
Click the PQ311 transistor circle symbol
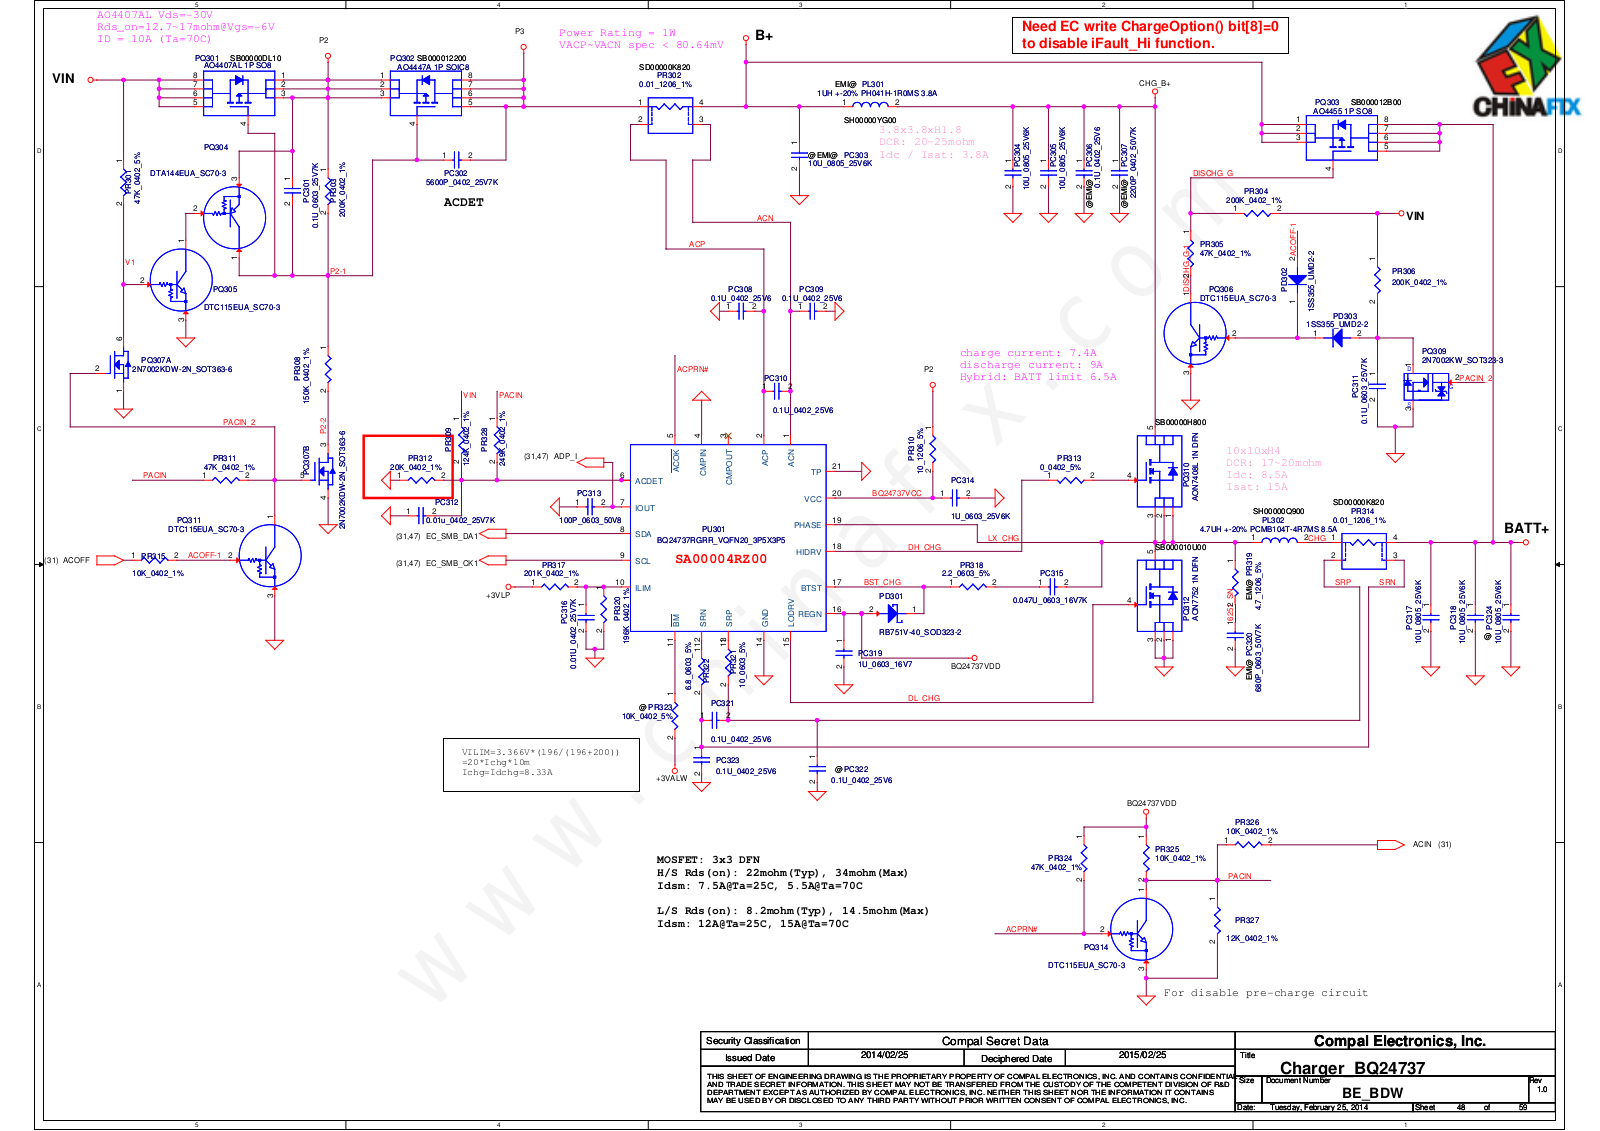click(270, 555)
